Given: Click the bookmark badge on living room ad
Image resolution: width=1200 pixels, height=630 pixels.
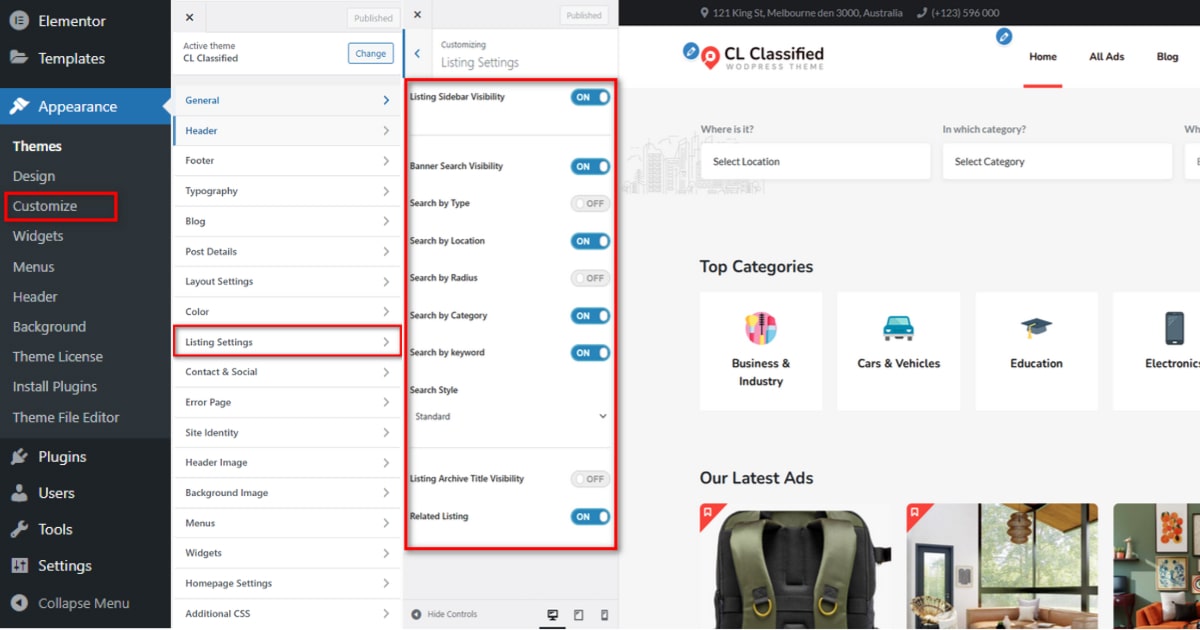Looking at the screenshot, I should coord(917,514).
